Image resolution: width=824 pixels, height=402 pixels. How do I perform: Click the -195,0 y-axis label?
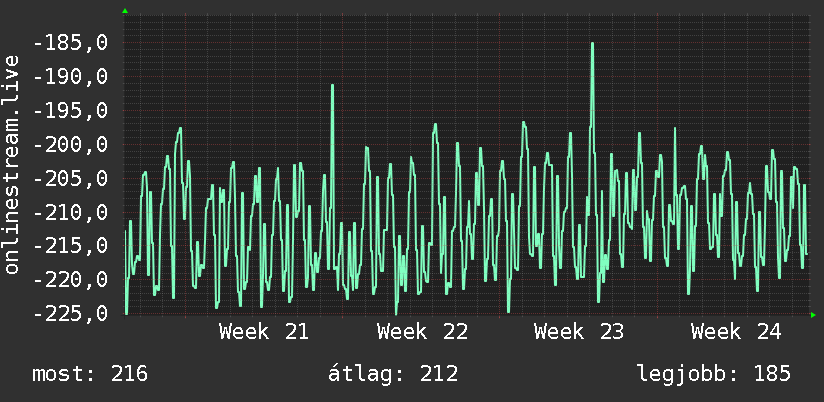70,111
